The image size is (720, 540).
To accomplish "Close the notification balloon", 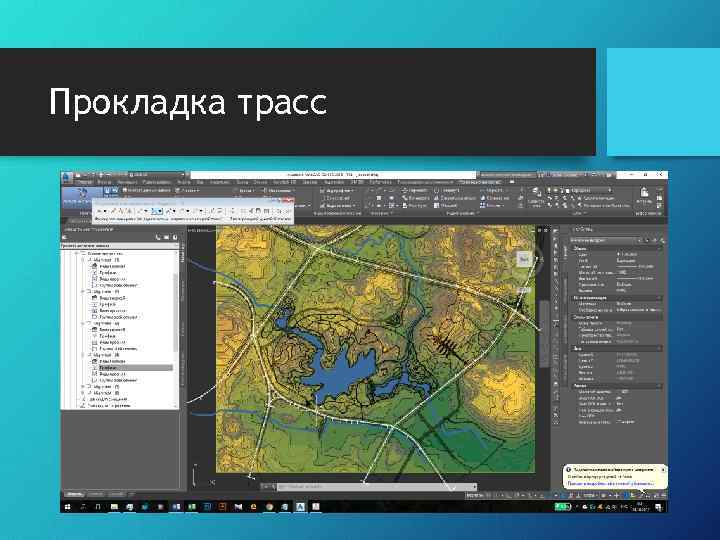I will 663,470.
